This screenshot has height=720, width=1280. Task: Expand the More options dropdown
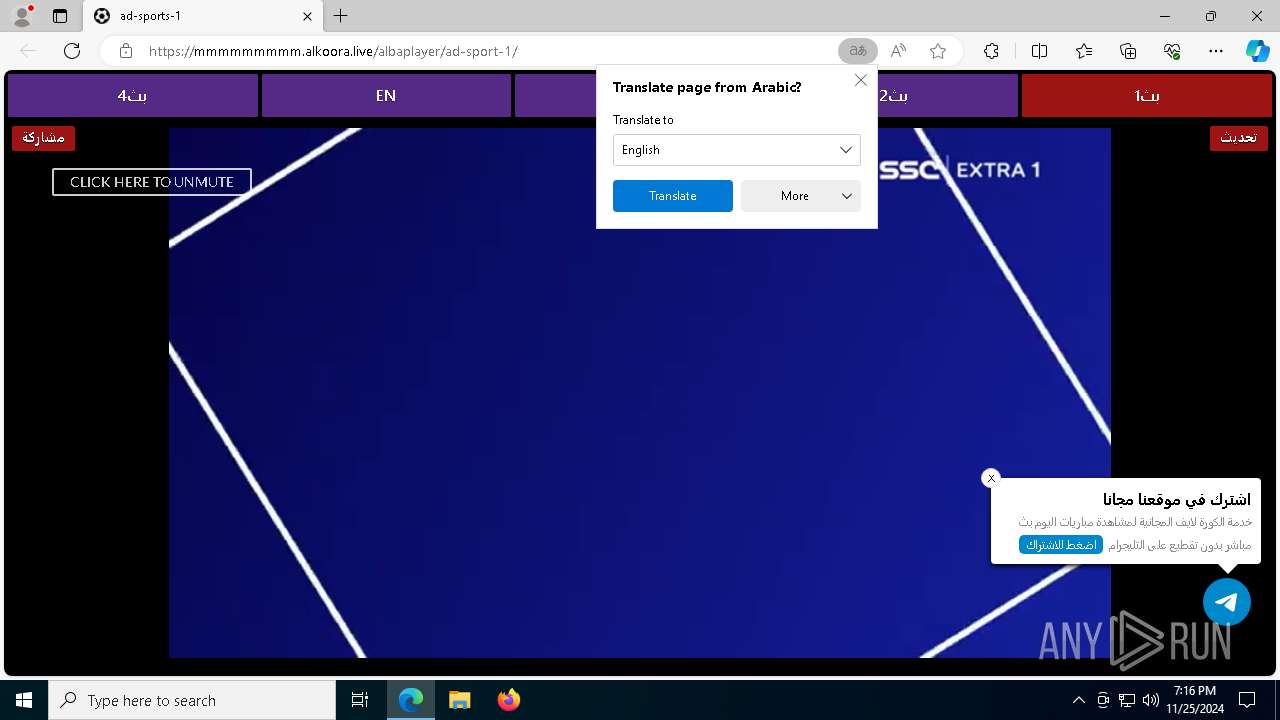[x=801, y=196]
